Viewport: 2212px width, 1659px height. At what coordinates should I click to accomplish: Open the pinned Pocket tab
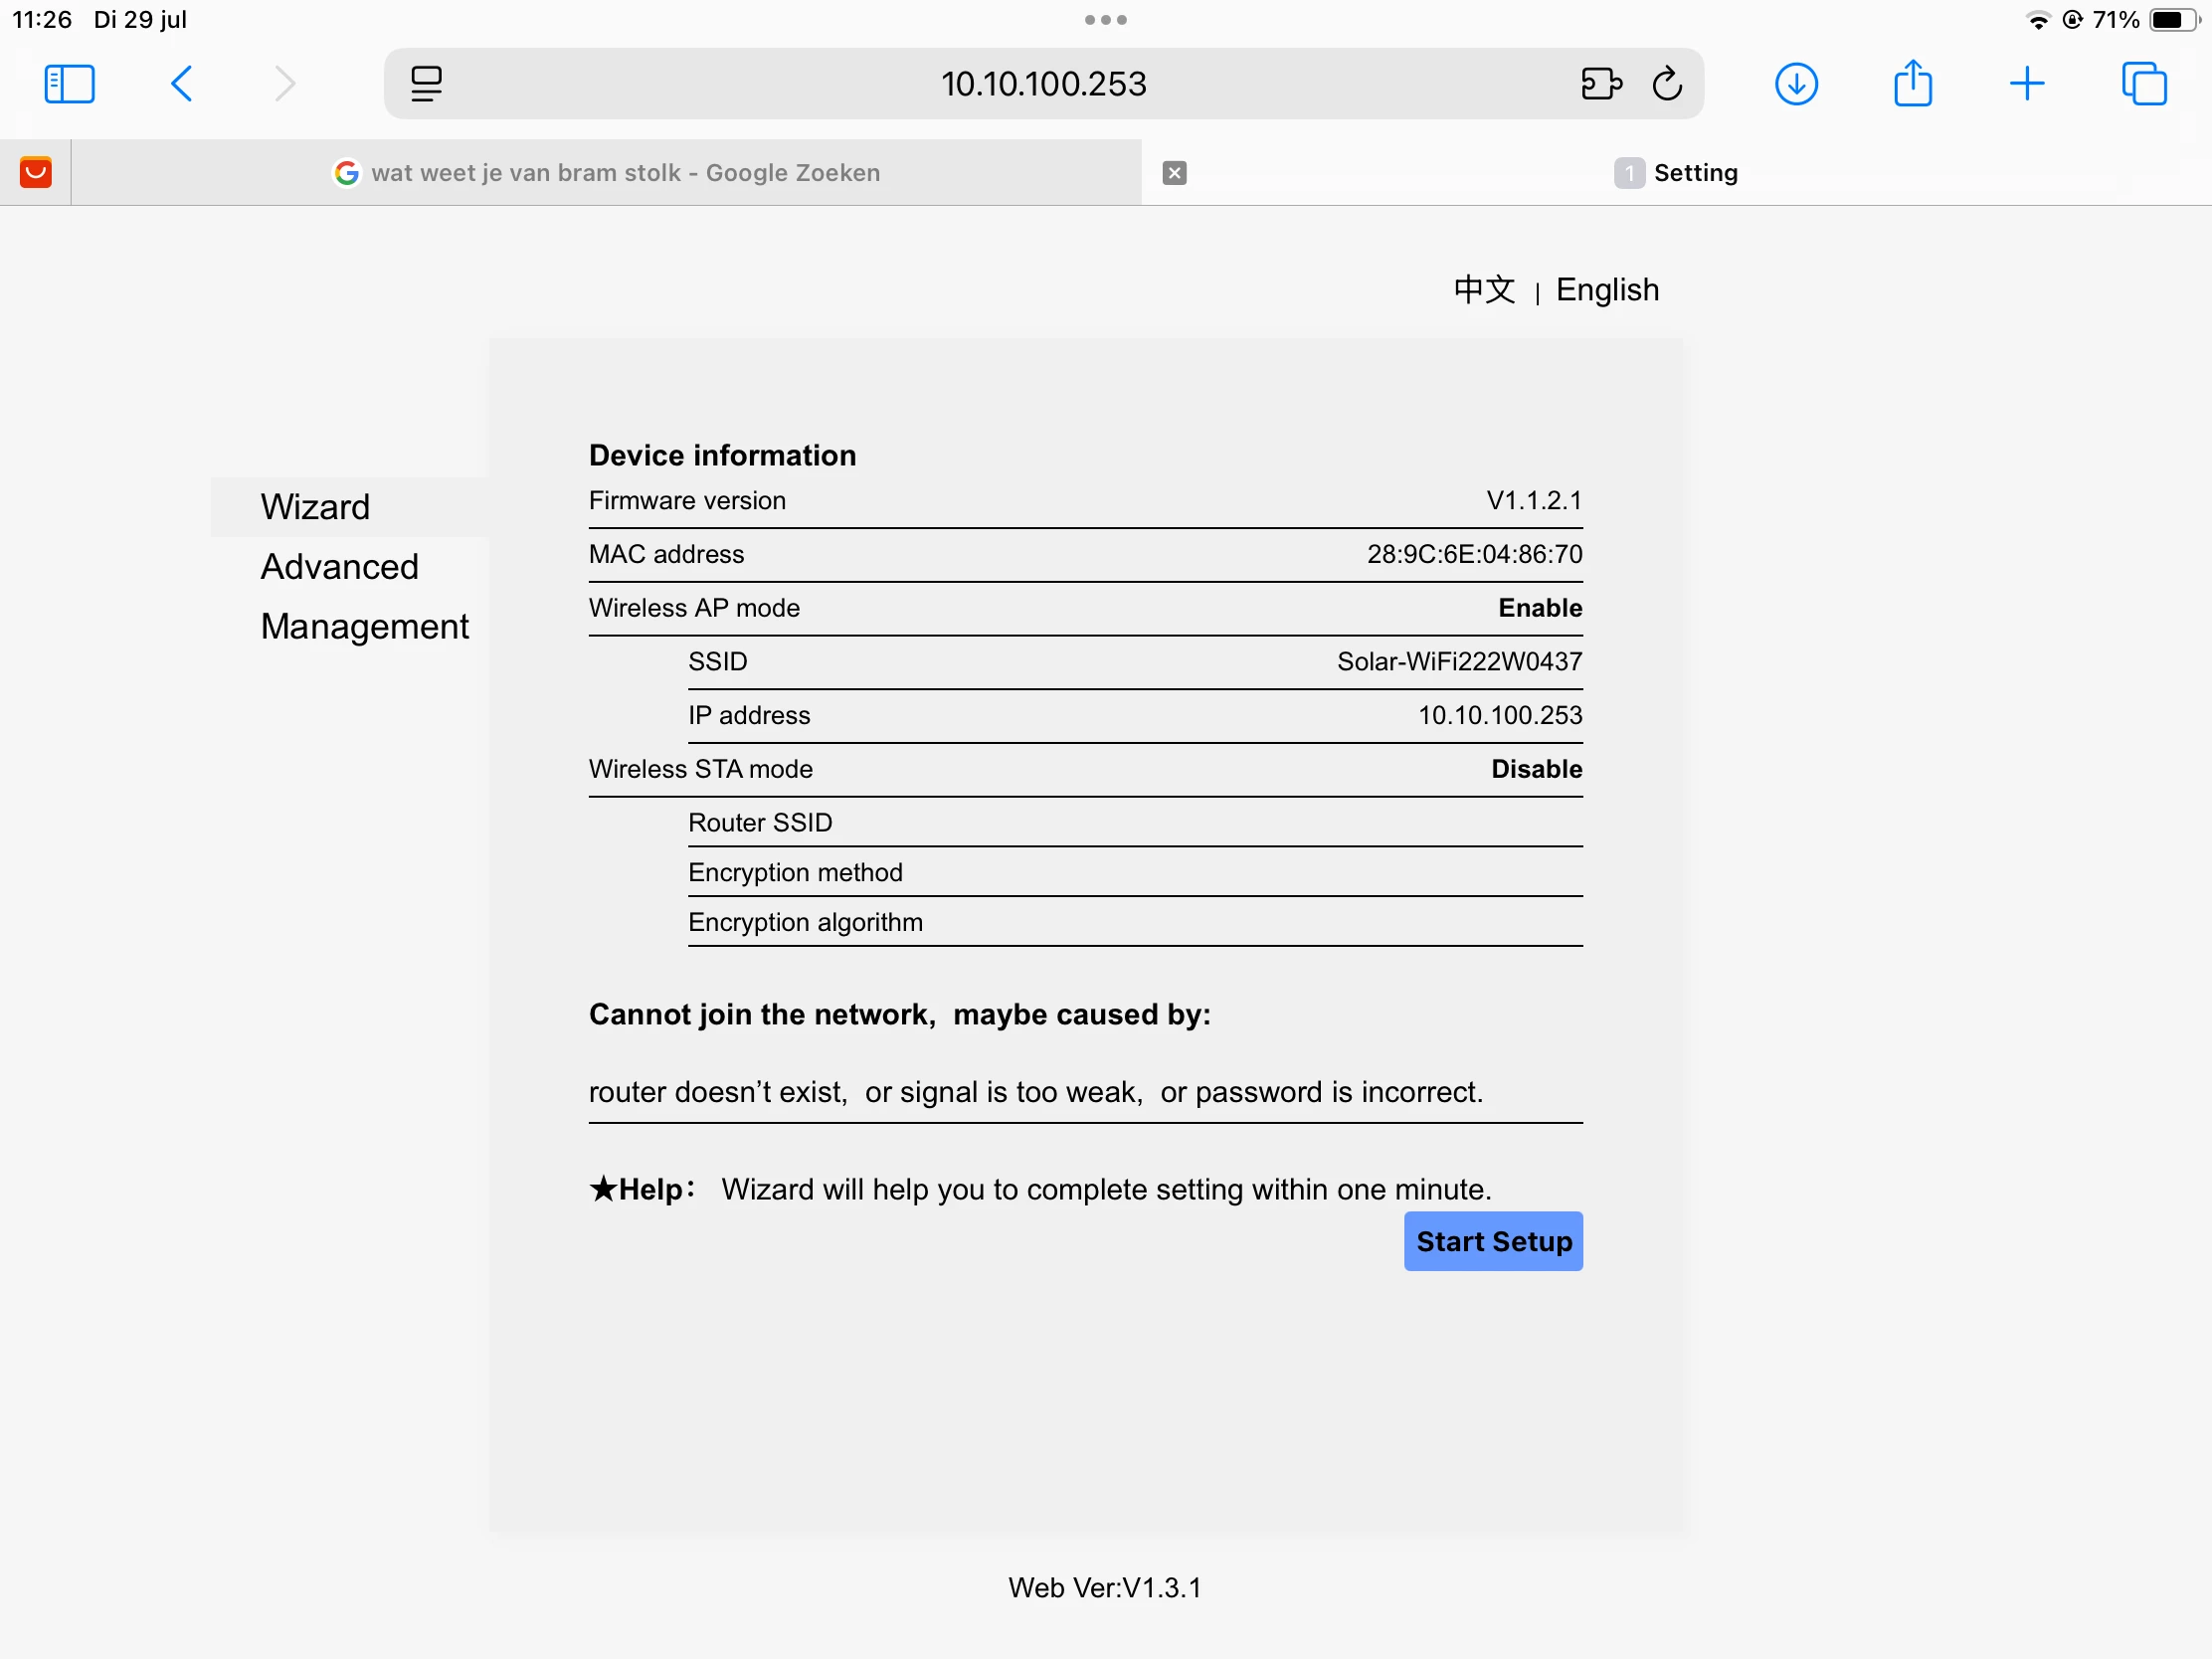(x=36, y=173)
